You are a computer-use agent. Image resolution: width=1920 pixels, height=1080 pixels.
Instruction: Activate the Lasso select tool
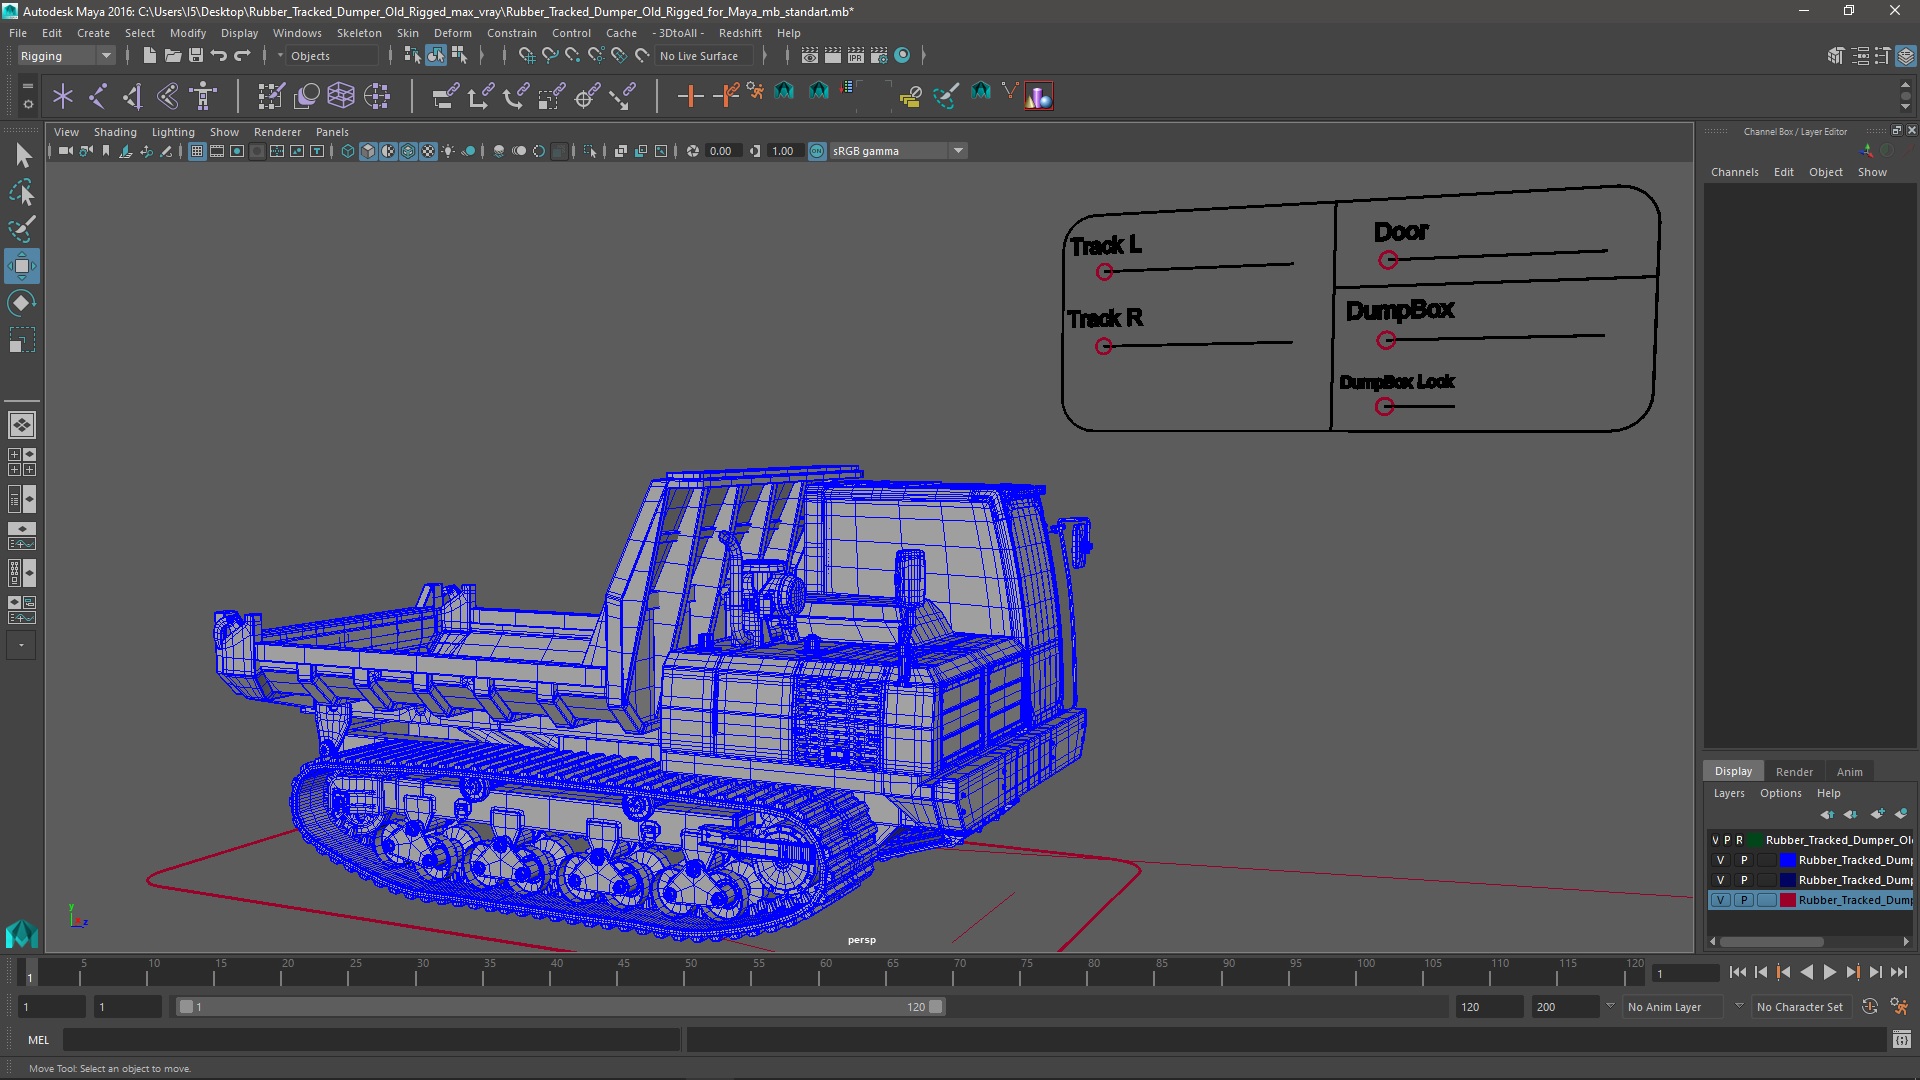21,192
